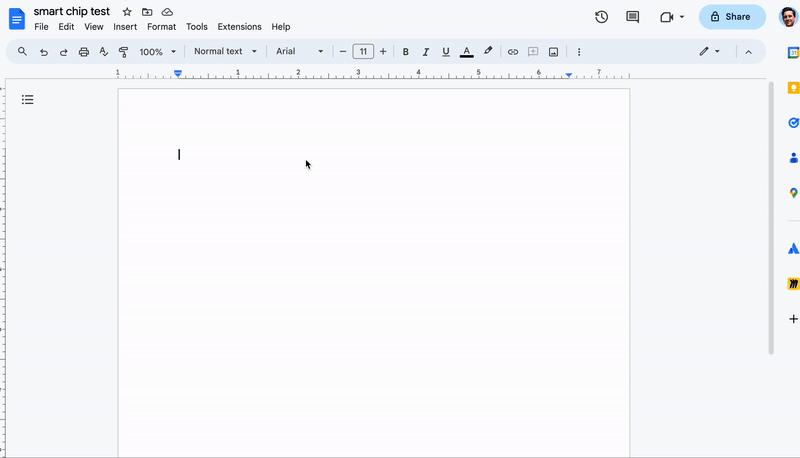
Task: Click the smart chip test title
Action: pyautogui.click(x=71, y=11)
